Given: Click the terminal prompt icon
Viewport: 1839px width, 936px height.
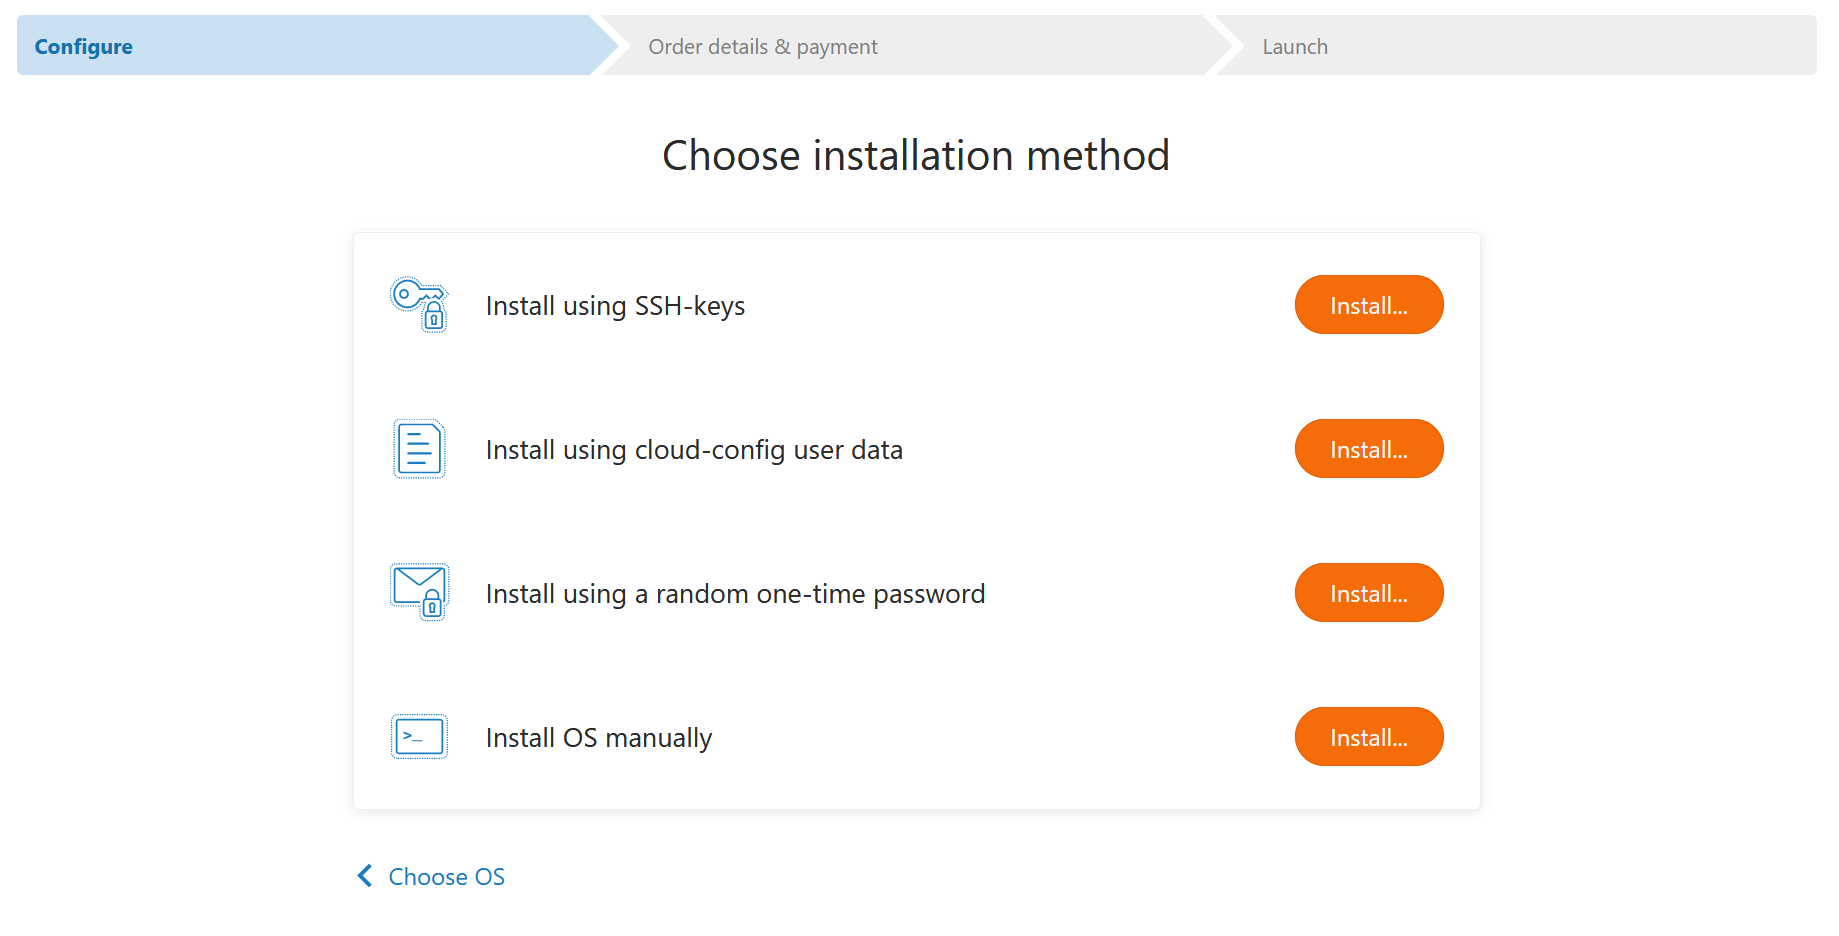Looking at the screenshot, I should point(419,737).
